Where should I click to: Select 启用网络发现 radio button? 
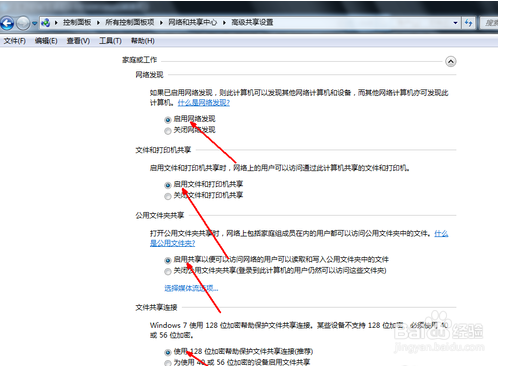pos(168,120)
